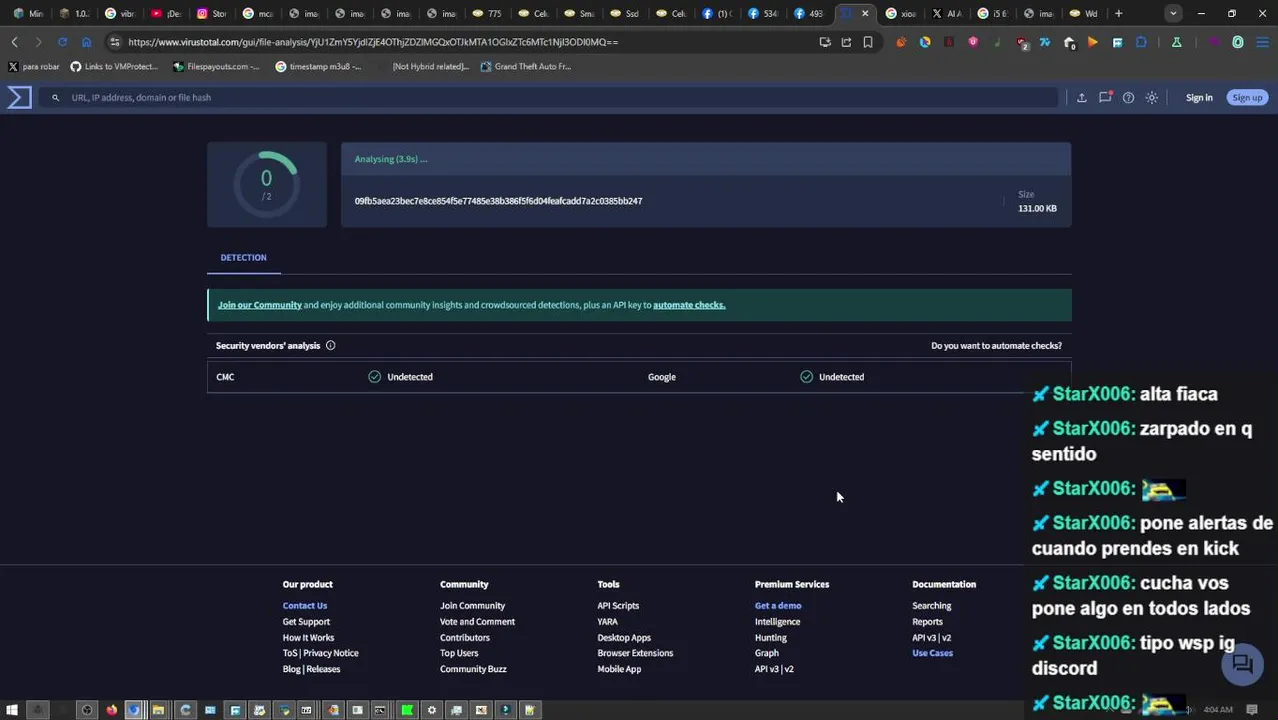Viewport: 1278px width, 720px height.
Task: Click the virustotal.com address bar URL
Action: click(373, 42)
